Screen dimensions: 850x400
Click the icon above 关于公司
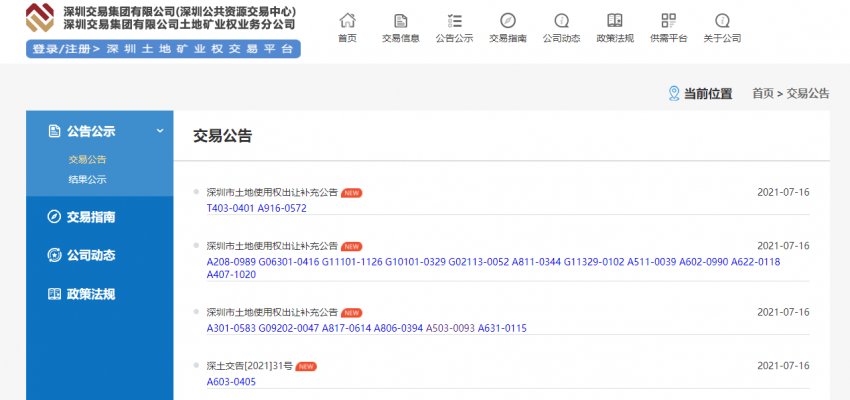pos(722,21)
